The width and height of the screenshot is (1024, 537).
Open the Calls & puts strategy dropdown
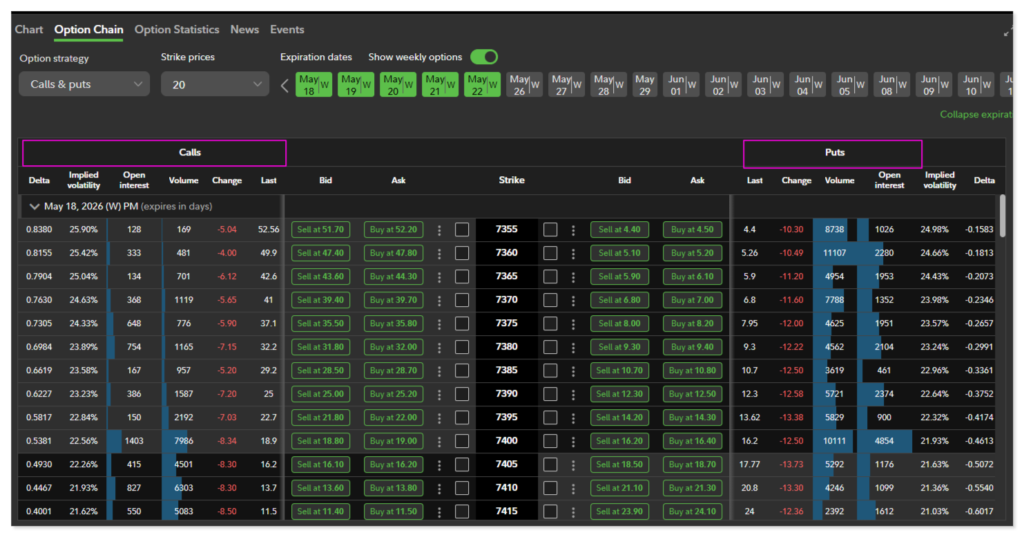click(84, 84)
